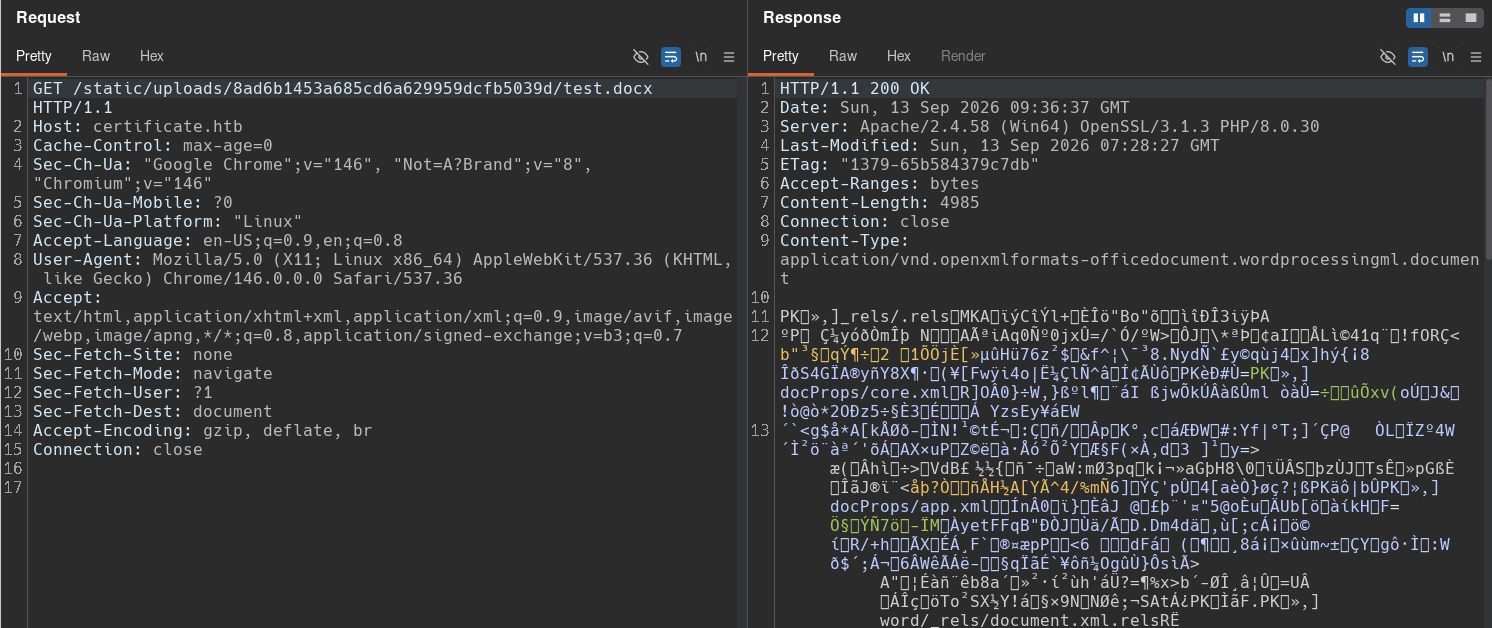This screenshot has height=628, width=1492.
Task: Click 'Sec-Fetch-Dest: document' header line
Action: click(153, 412)
